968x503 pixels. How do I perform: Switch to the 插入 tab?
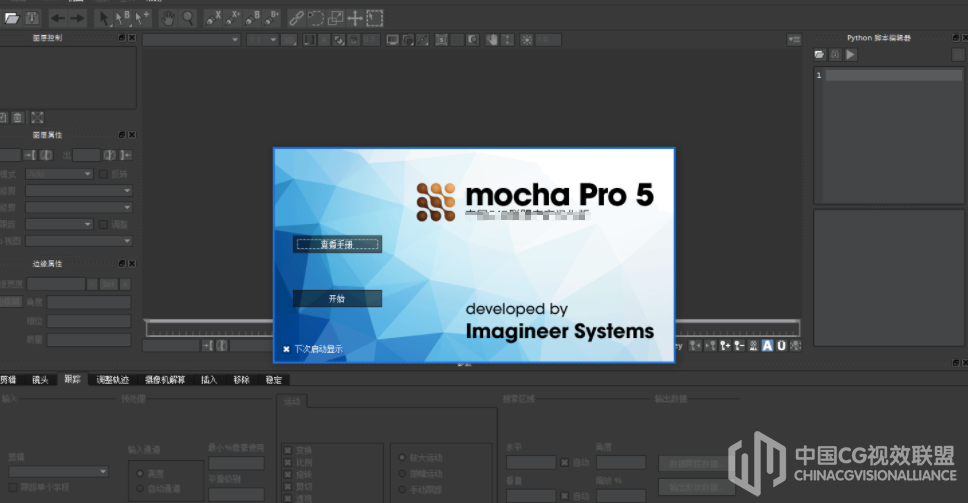pos(209,380)
